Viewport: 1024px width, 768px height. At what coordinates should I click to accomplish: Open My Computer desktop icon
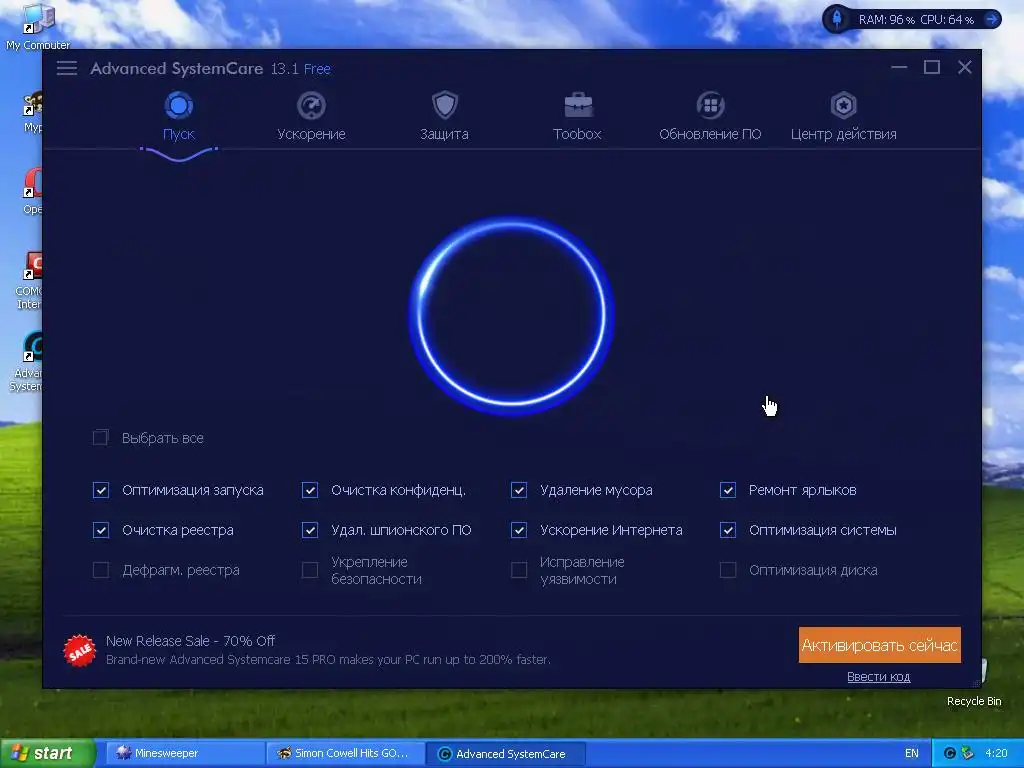point(38,26)
